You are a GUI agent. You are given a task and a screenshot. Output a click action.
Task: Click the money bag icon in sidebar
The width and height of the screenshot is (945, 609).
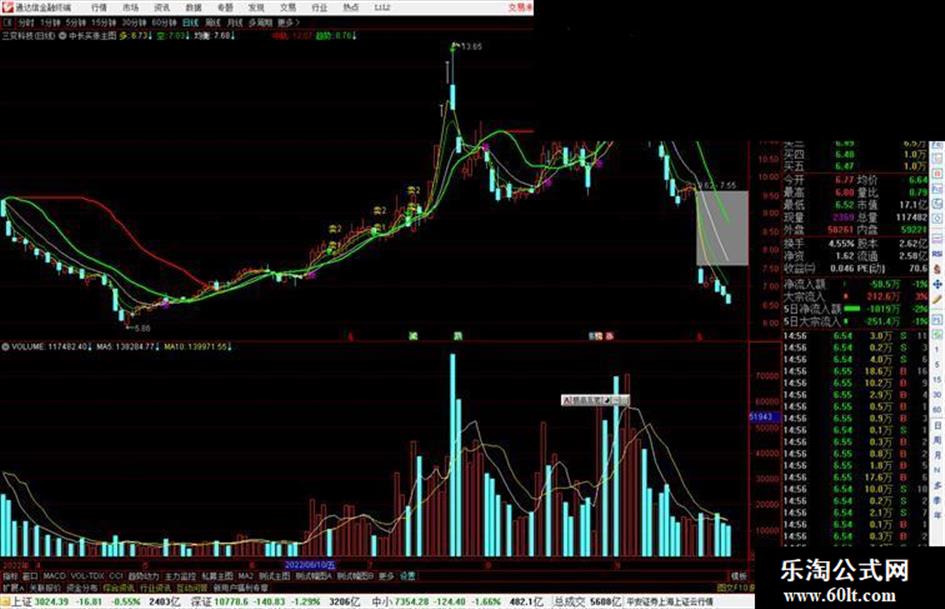click(x=937, y=270)
